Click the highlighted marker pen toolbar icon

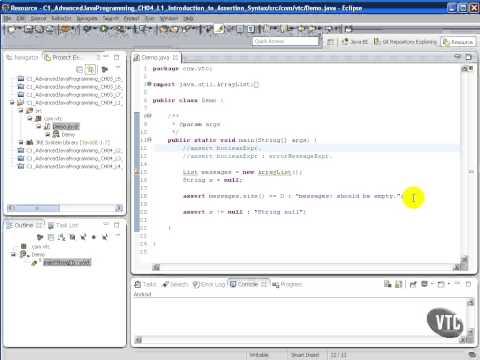220,29
